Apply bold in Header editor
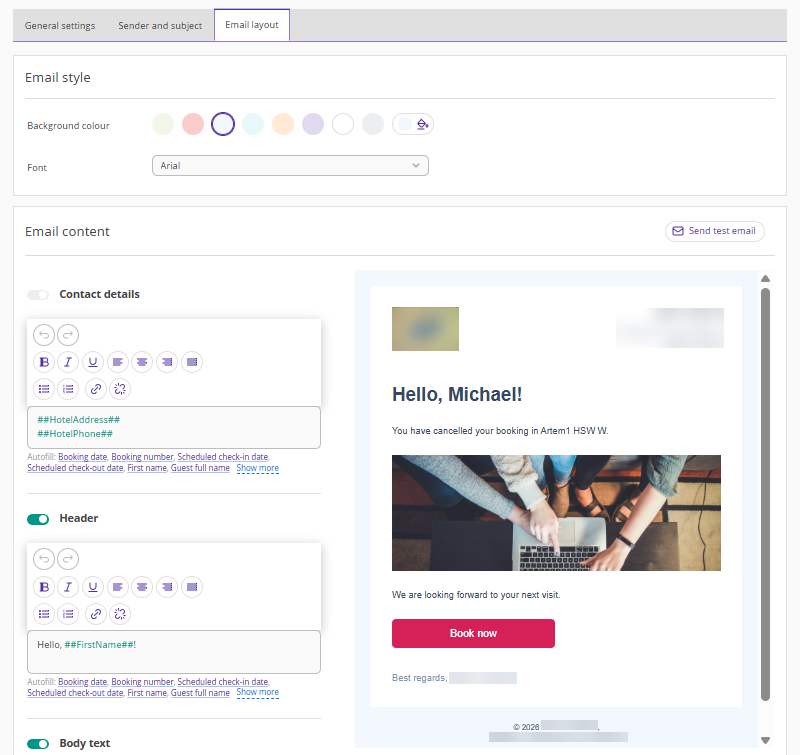Image resolution: width=800 pixels, height=755 pixels. [x=44, y=587]
